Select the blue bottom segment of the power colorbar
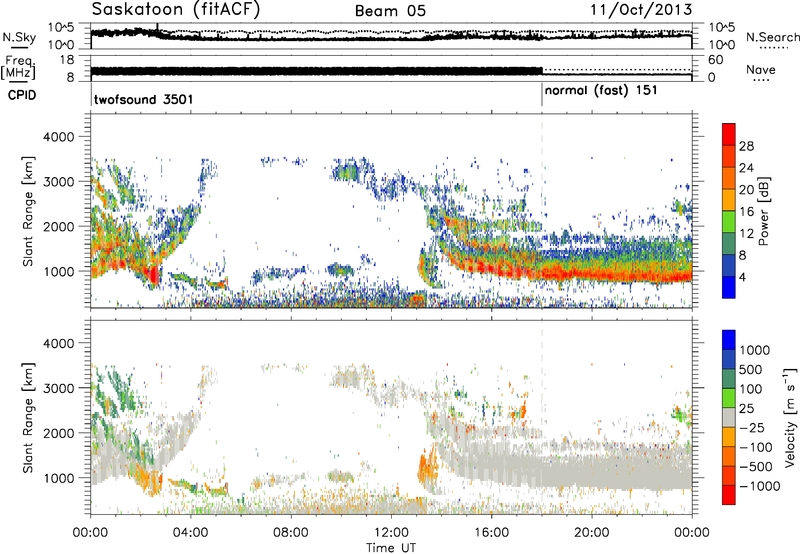This screenshot has width=800, height=554. point(729,287)
